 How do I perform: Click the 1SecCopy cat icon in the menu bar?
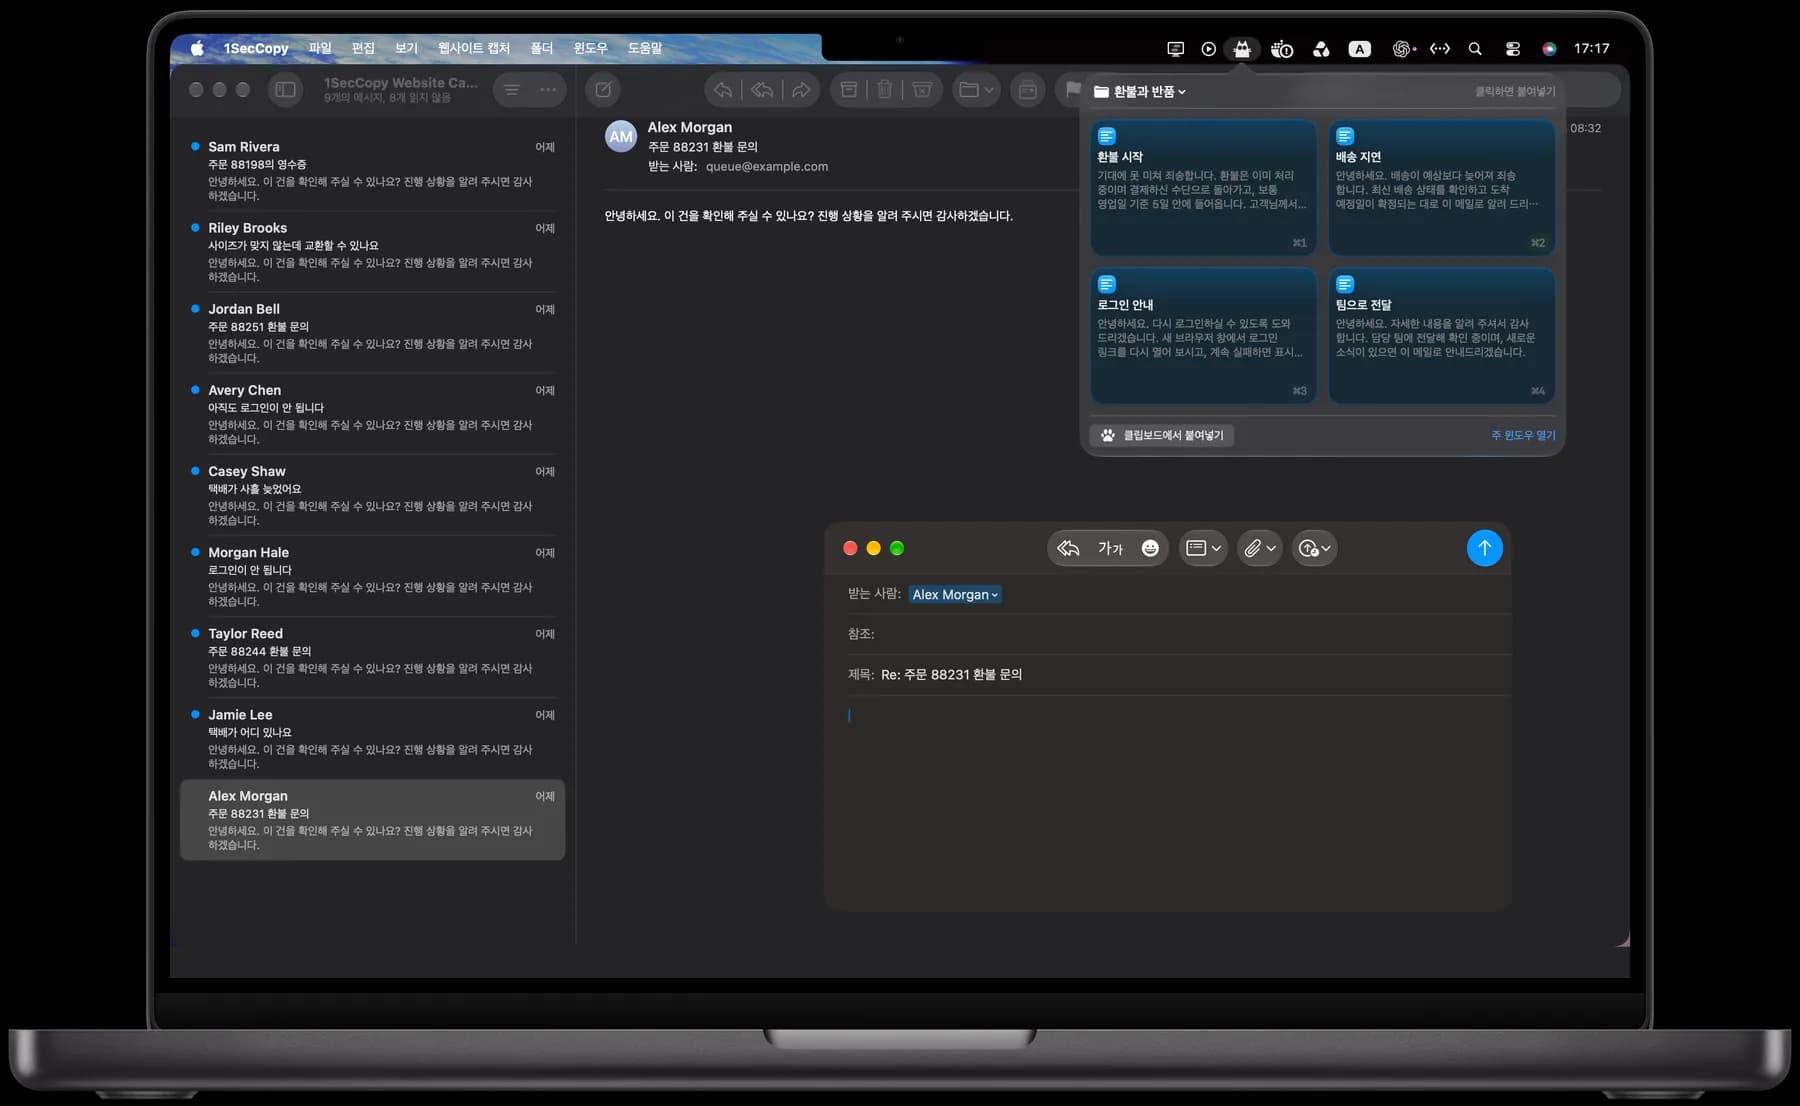pos(1242,49)
